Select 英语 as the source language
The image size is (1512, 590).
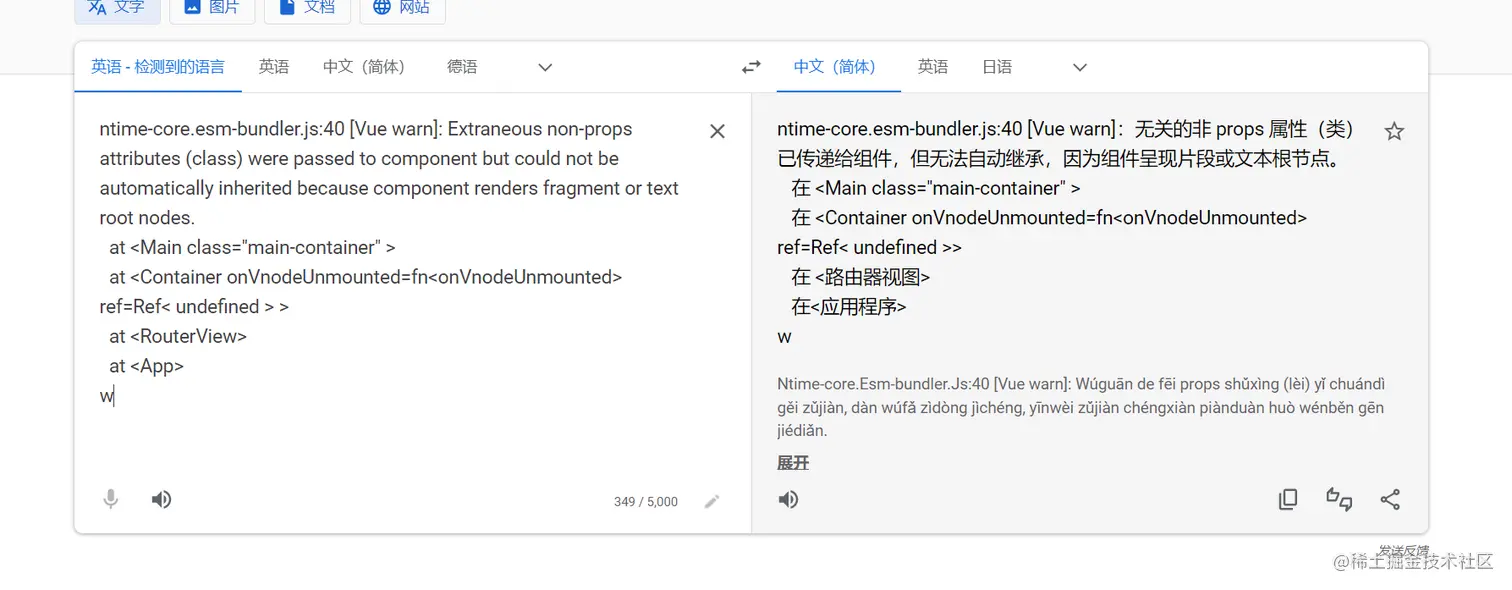point(274,67)
